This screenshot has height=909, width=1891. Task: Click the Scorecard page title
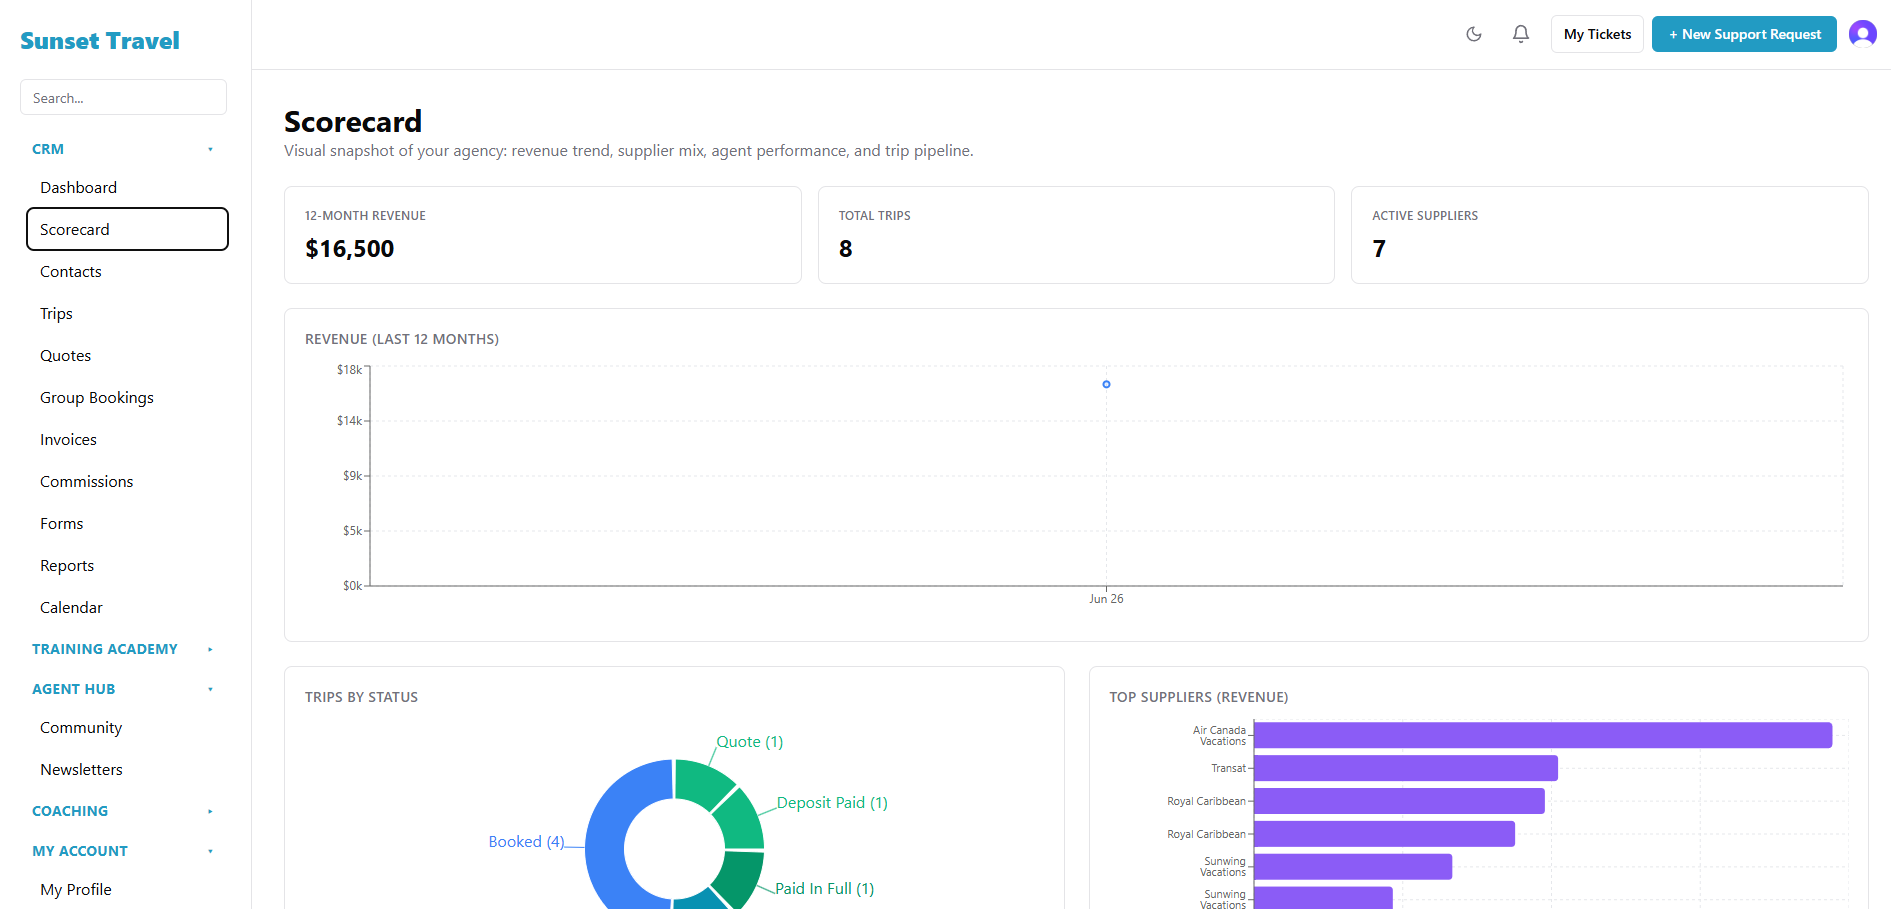tap(353, 122)
